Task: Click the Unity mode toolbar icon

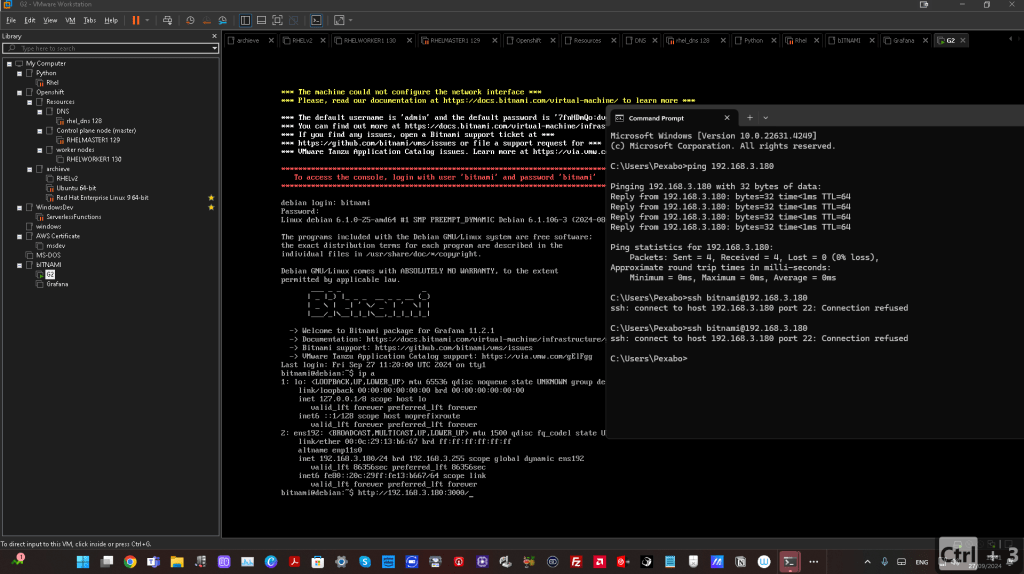Action: [x=294, y=20]
